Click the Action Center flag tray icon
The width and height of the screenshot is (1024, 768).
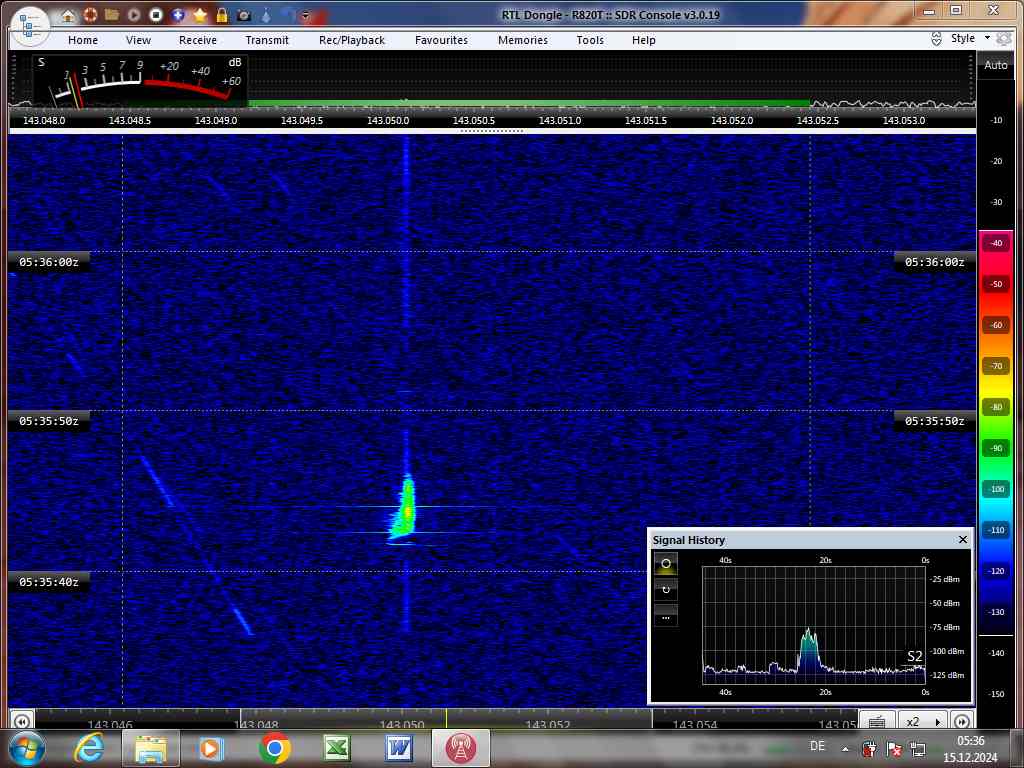point(894,748)
